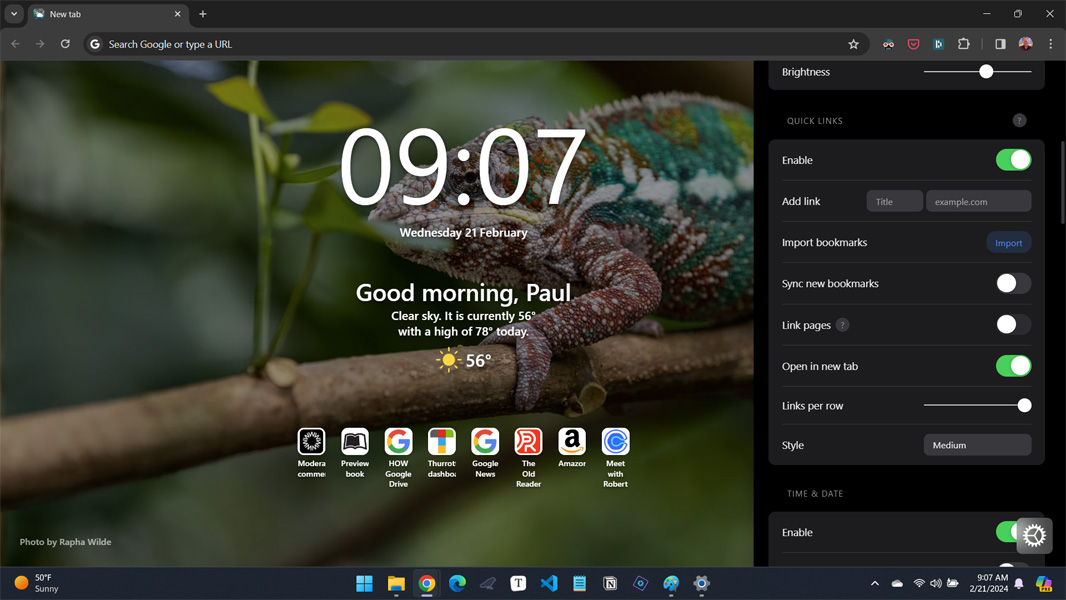Open the Google News quick link

pyautogui.click(x=485, y=441)
